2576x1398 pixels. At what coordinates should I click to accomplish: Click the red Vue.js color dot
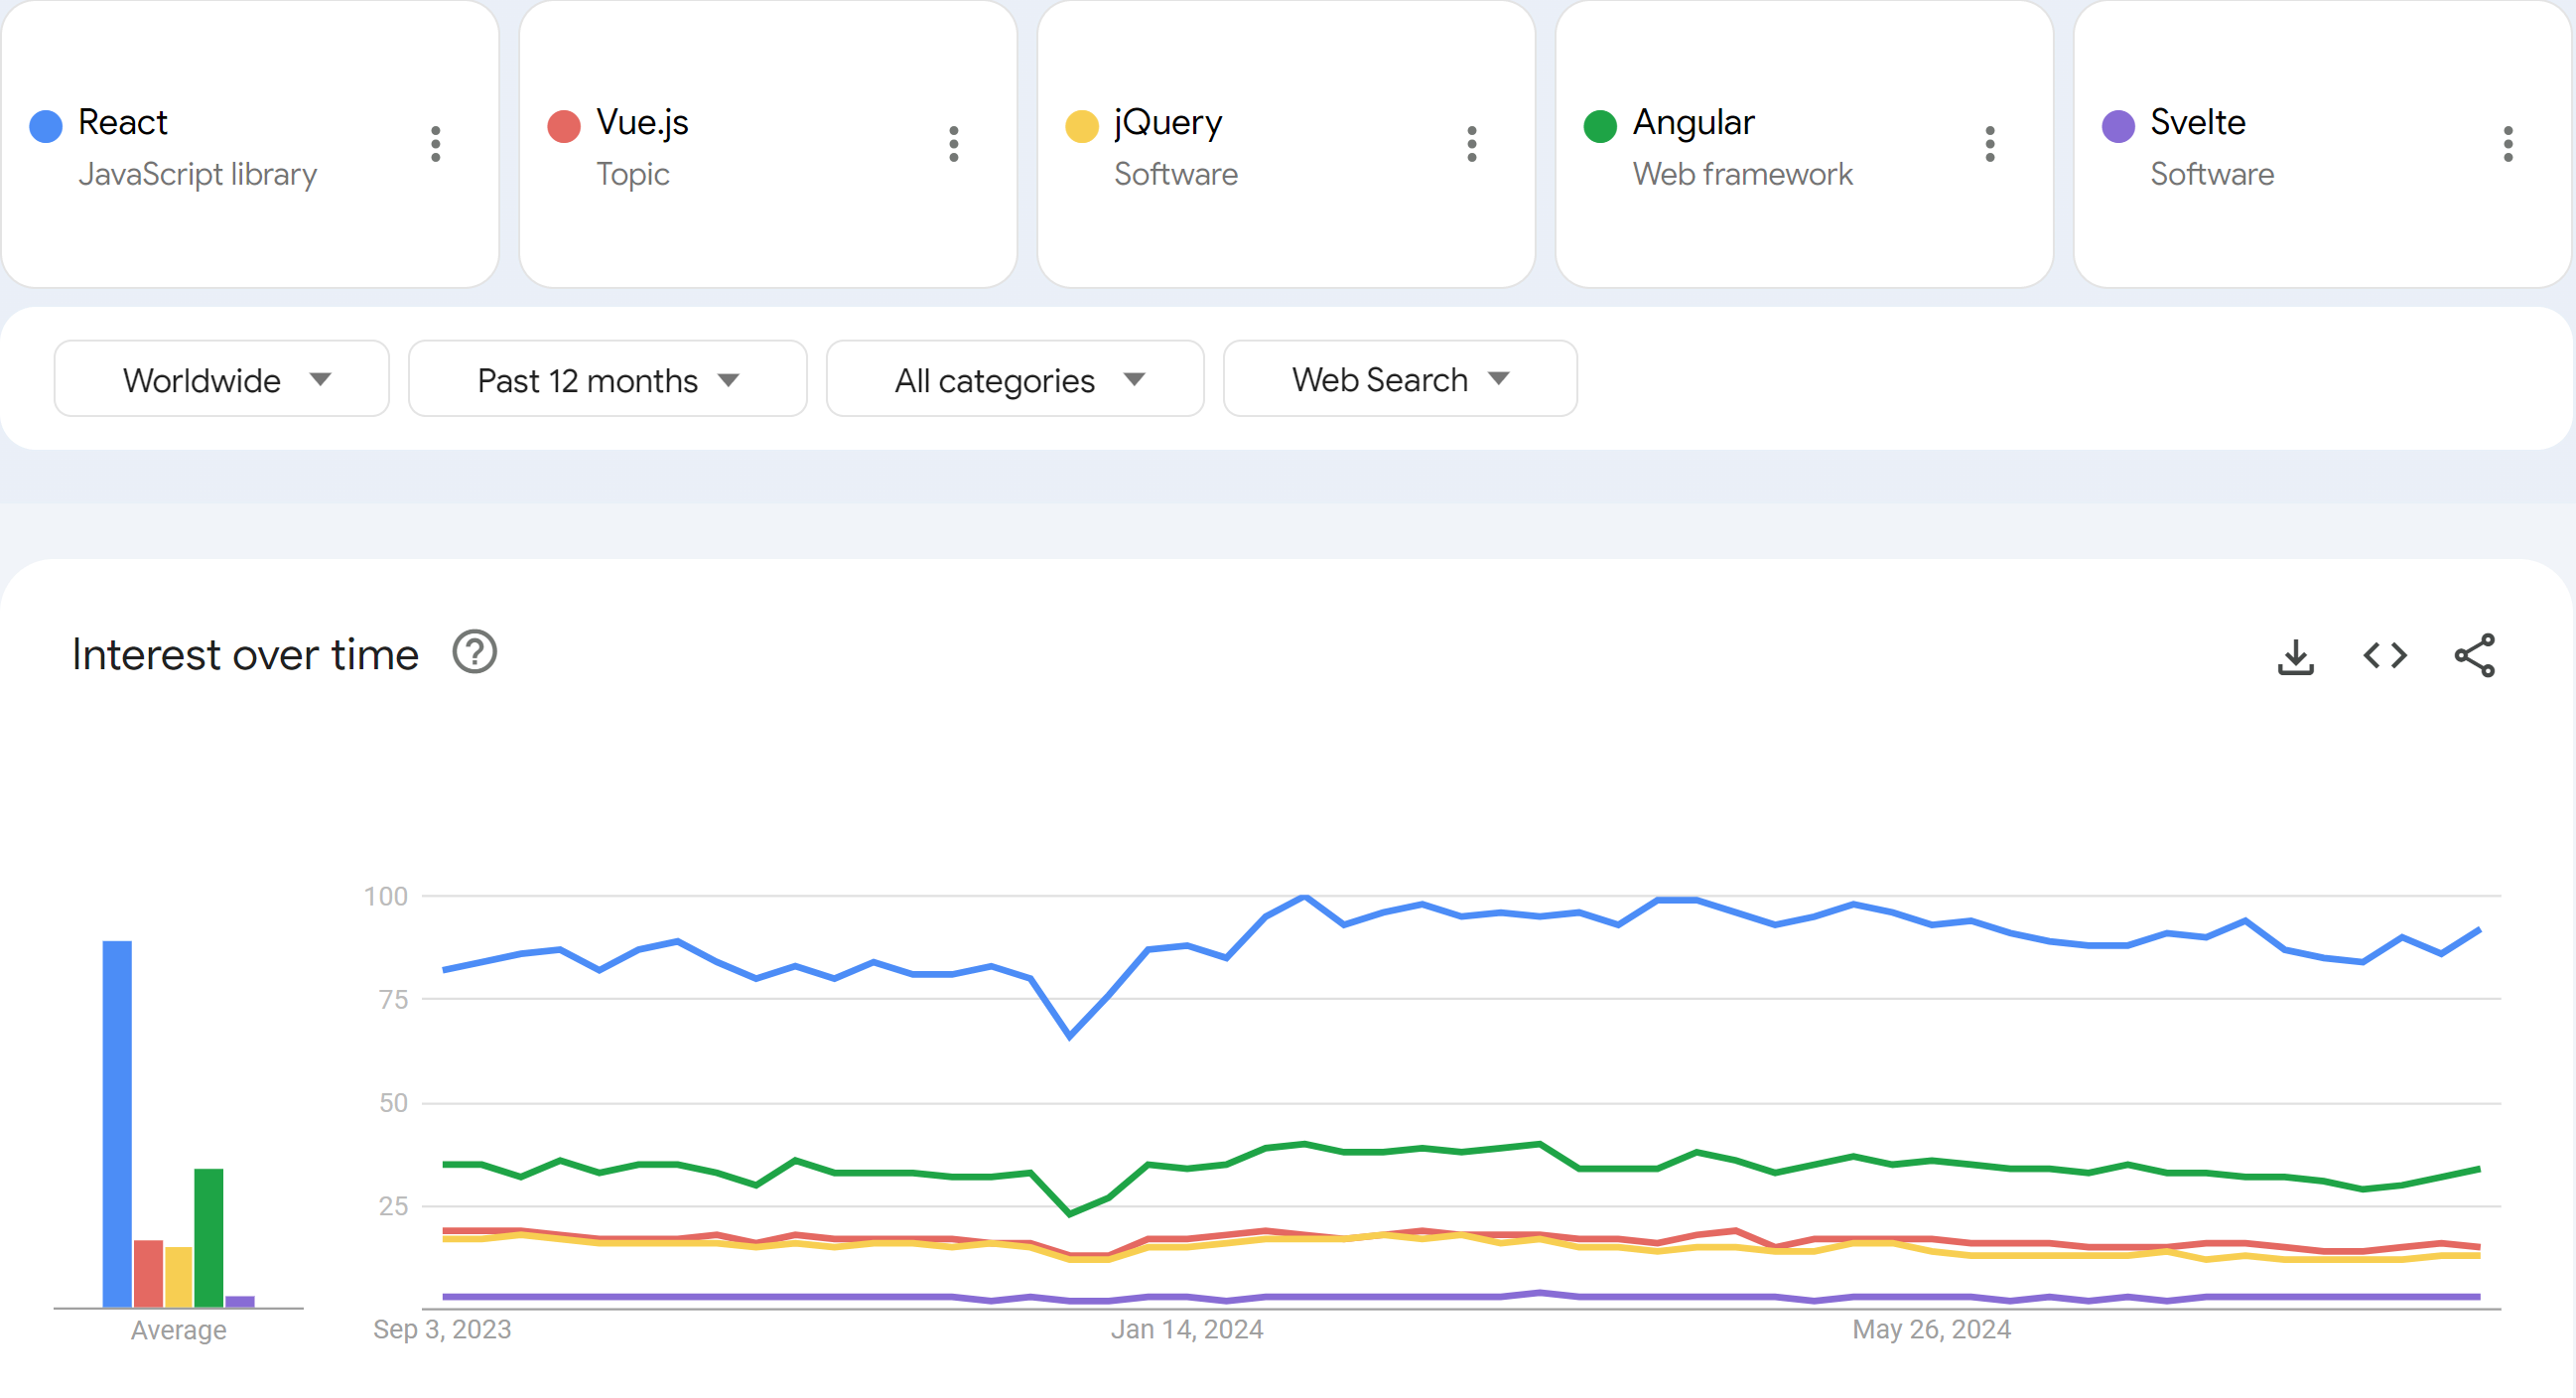564,126
